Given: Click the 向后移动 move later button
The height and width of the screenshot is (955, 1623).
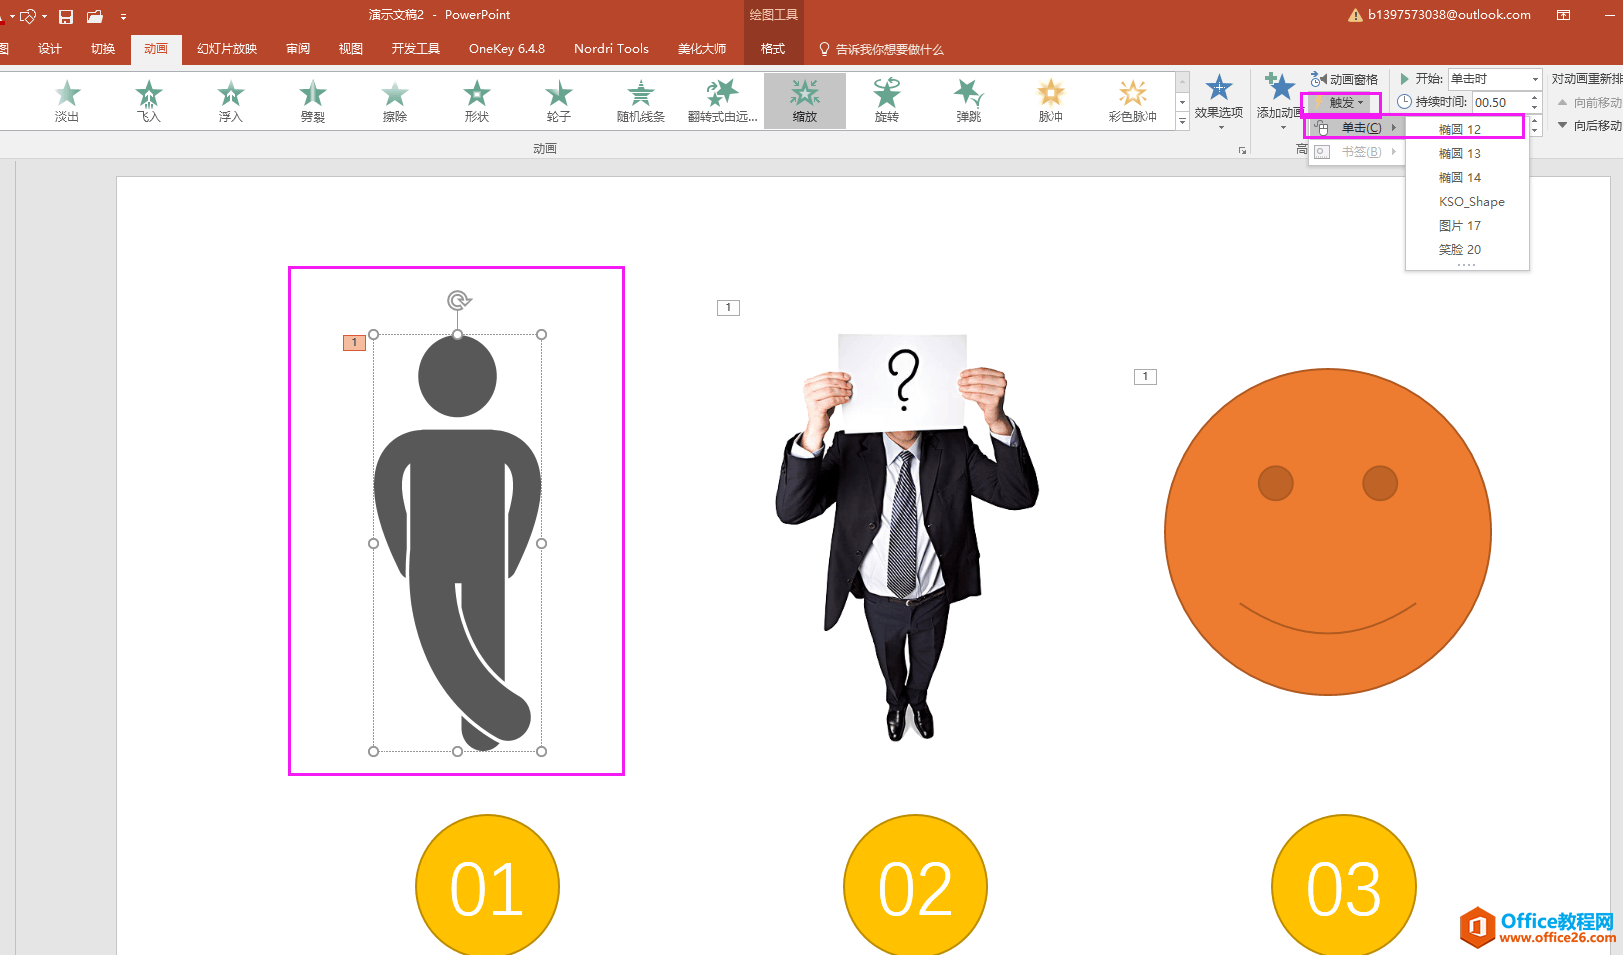Looking at the screenshot, I should click(1589, 125).
